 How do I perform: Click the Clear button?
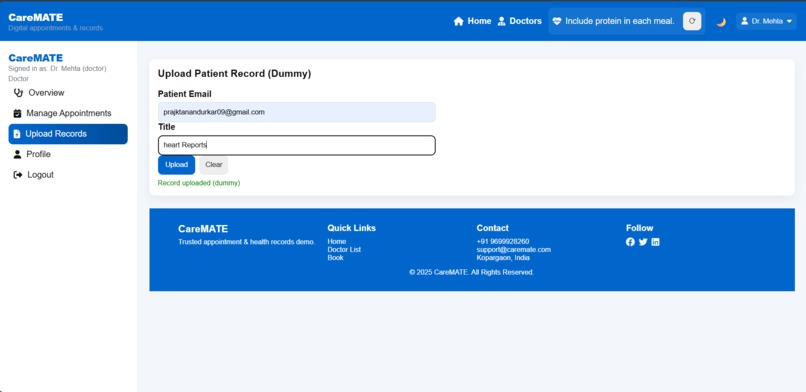(213, 165)
